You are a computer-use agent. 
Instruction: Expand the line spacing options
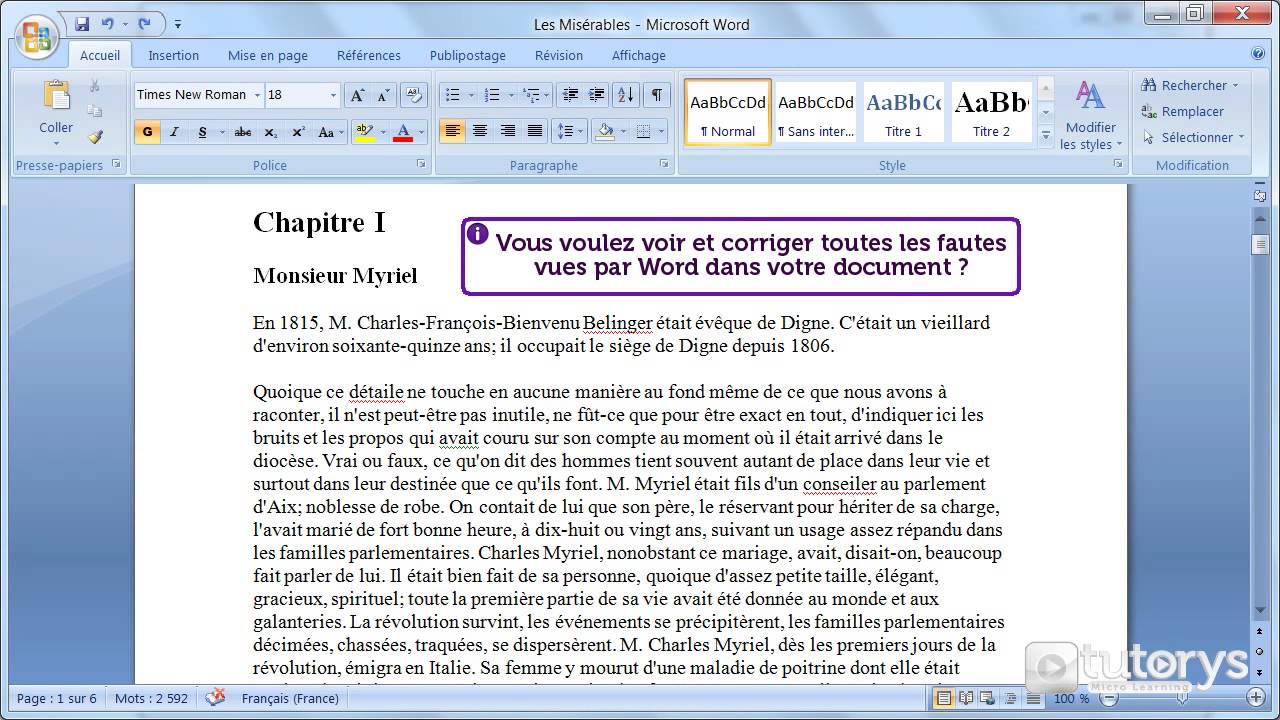pos(570,131)
